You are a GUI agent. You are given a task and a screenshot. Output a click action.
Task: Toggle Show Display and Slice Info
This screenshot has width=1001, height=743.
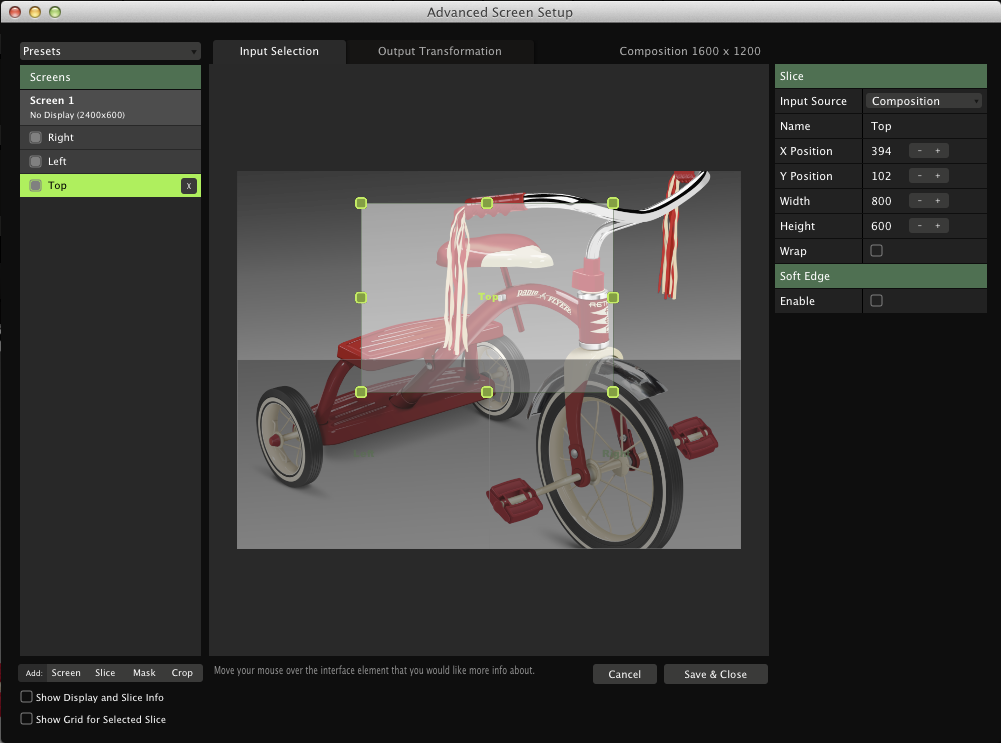point(27,697)
